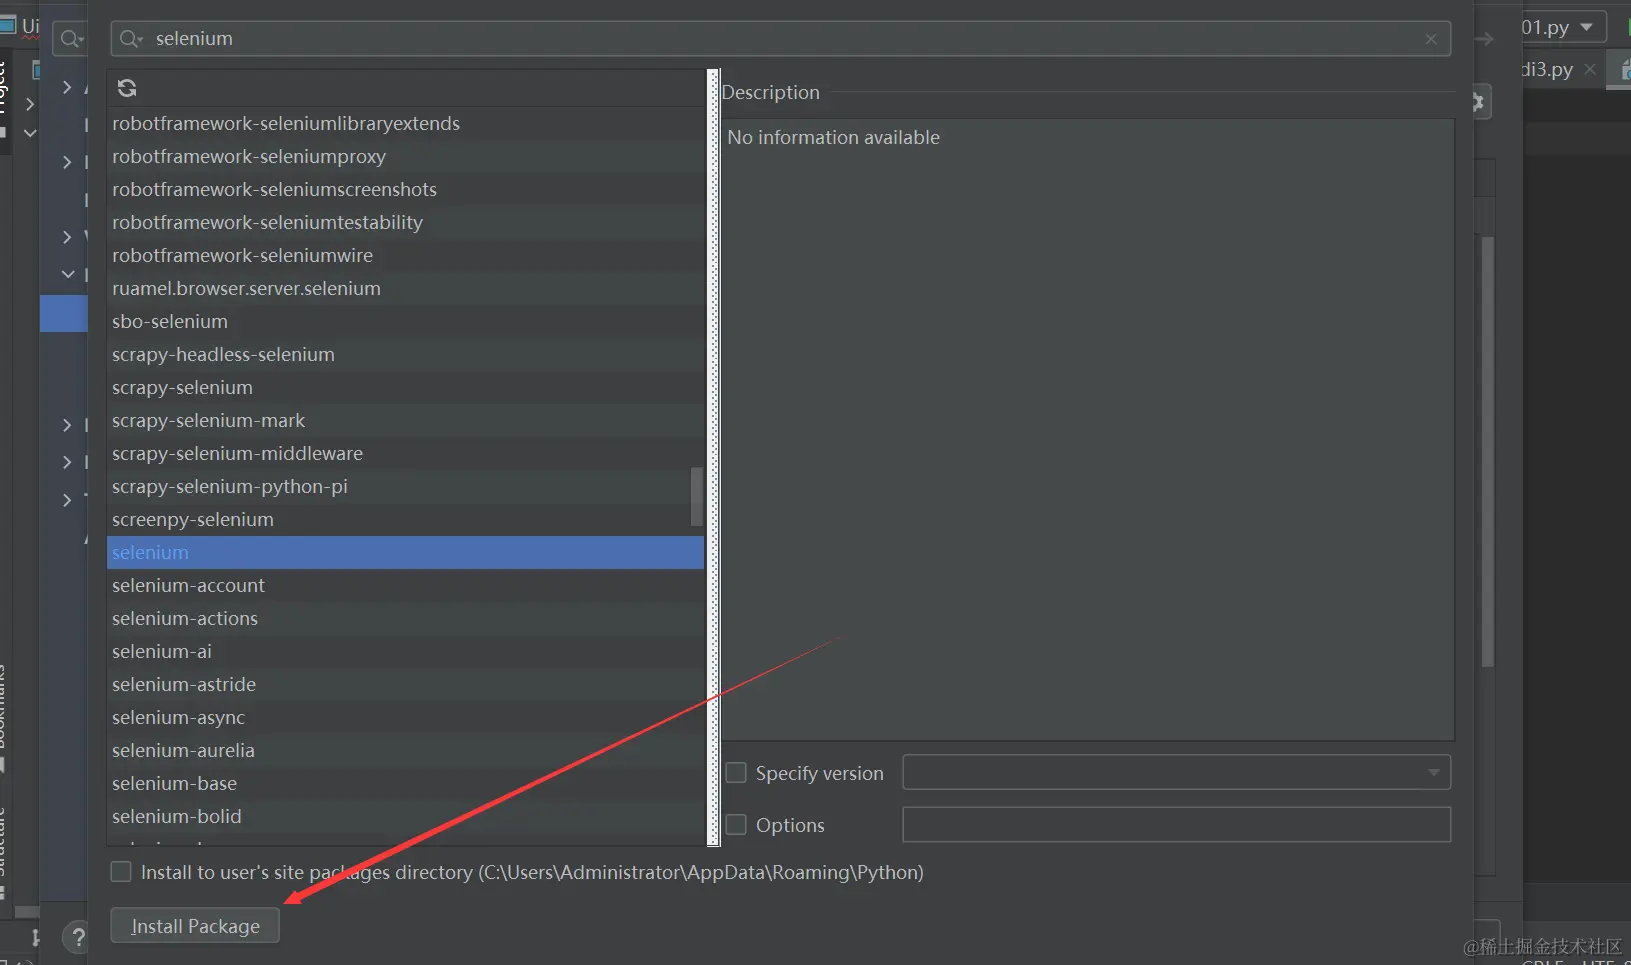Select scrapy-headless-selenium package

[405, 354]
